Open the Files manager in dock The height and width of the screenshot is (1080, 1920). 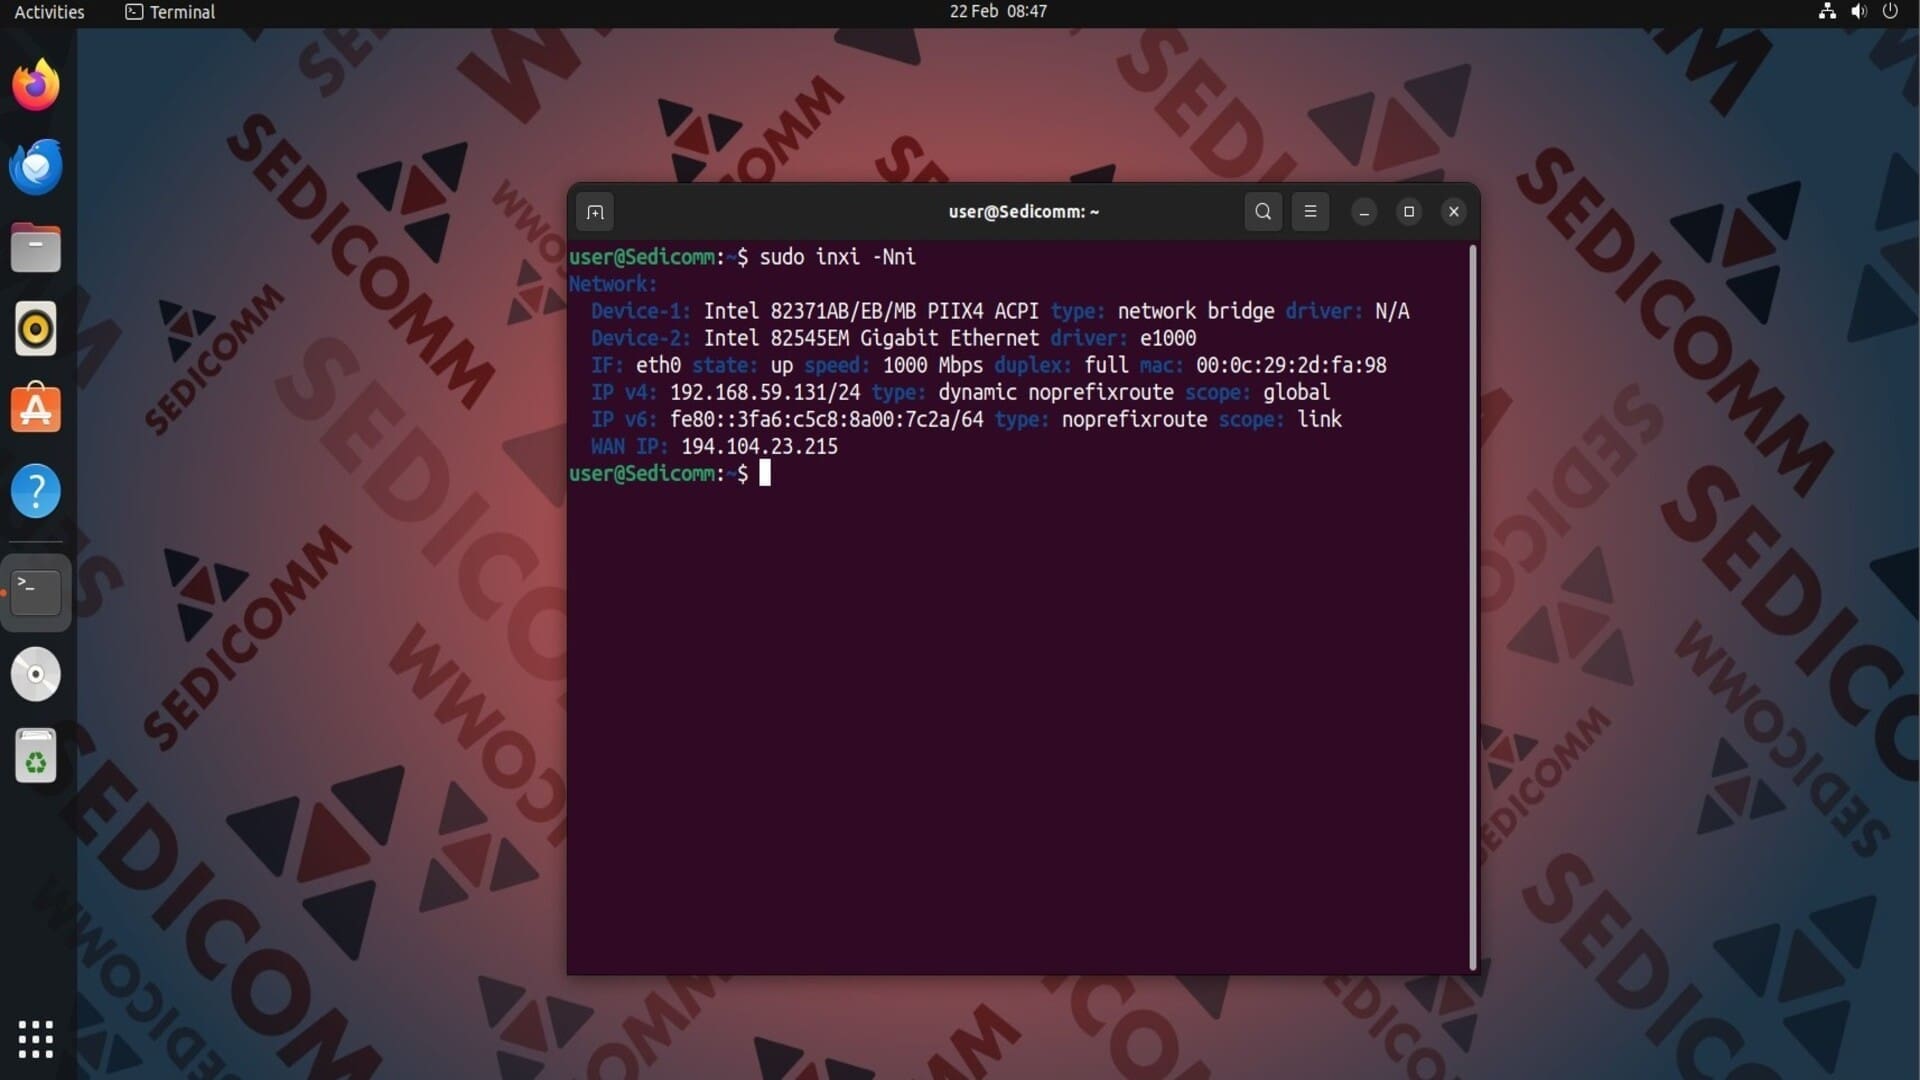[x=36, y=248]
